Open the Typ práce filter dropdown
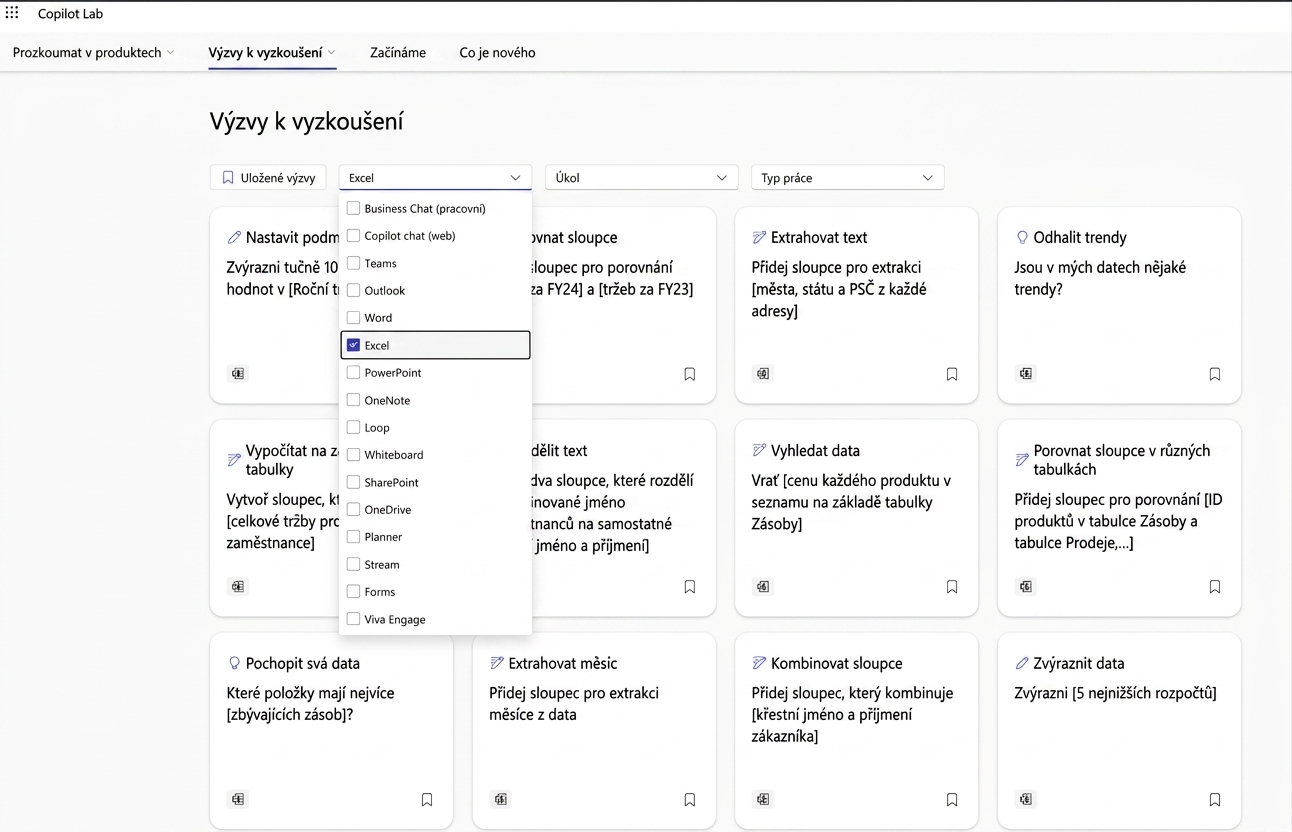Viewport: 1292px width, 832px height. coord(847,177)
